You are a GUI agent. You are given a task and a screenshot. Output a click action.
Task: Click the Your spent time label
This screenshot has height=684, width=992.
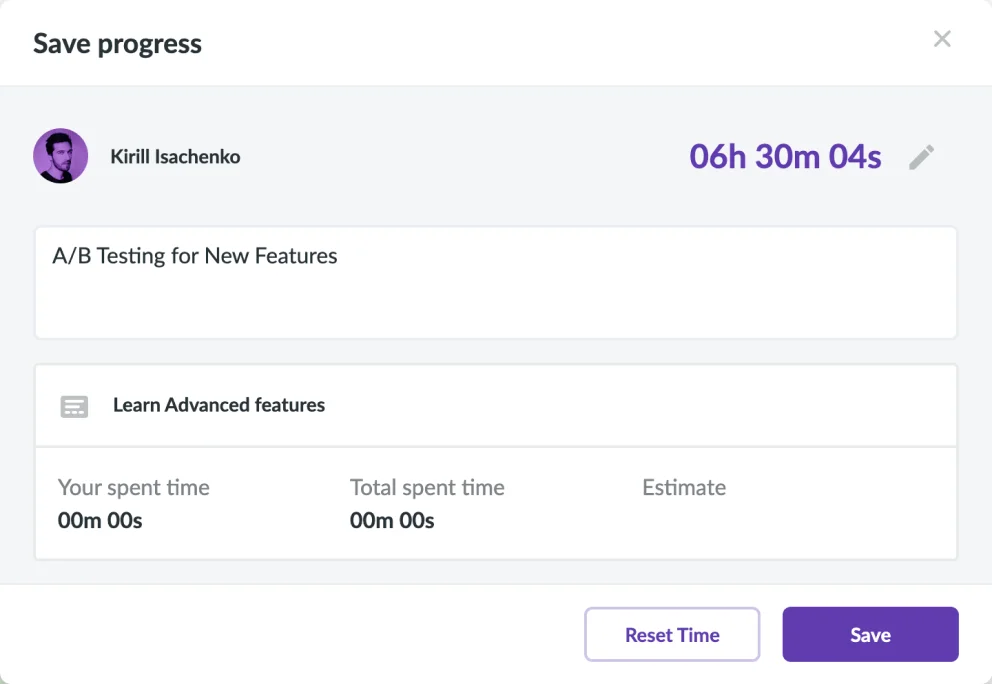[133, 487]
